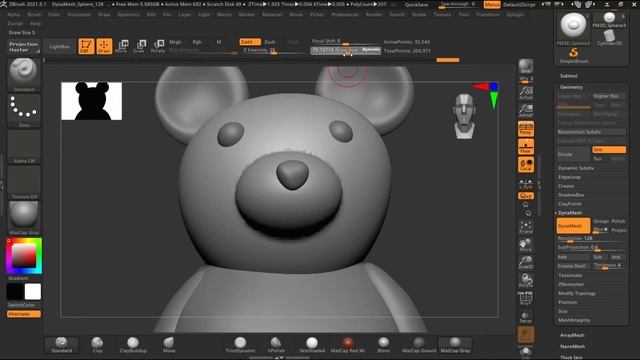This screenshot has width=640, height=360.
Task: Open the Preferences menu
Action: [x=345, y=14]
